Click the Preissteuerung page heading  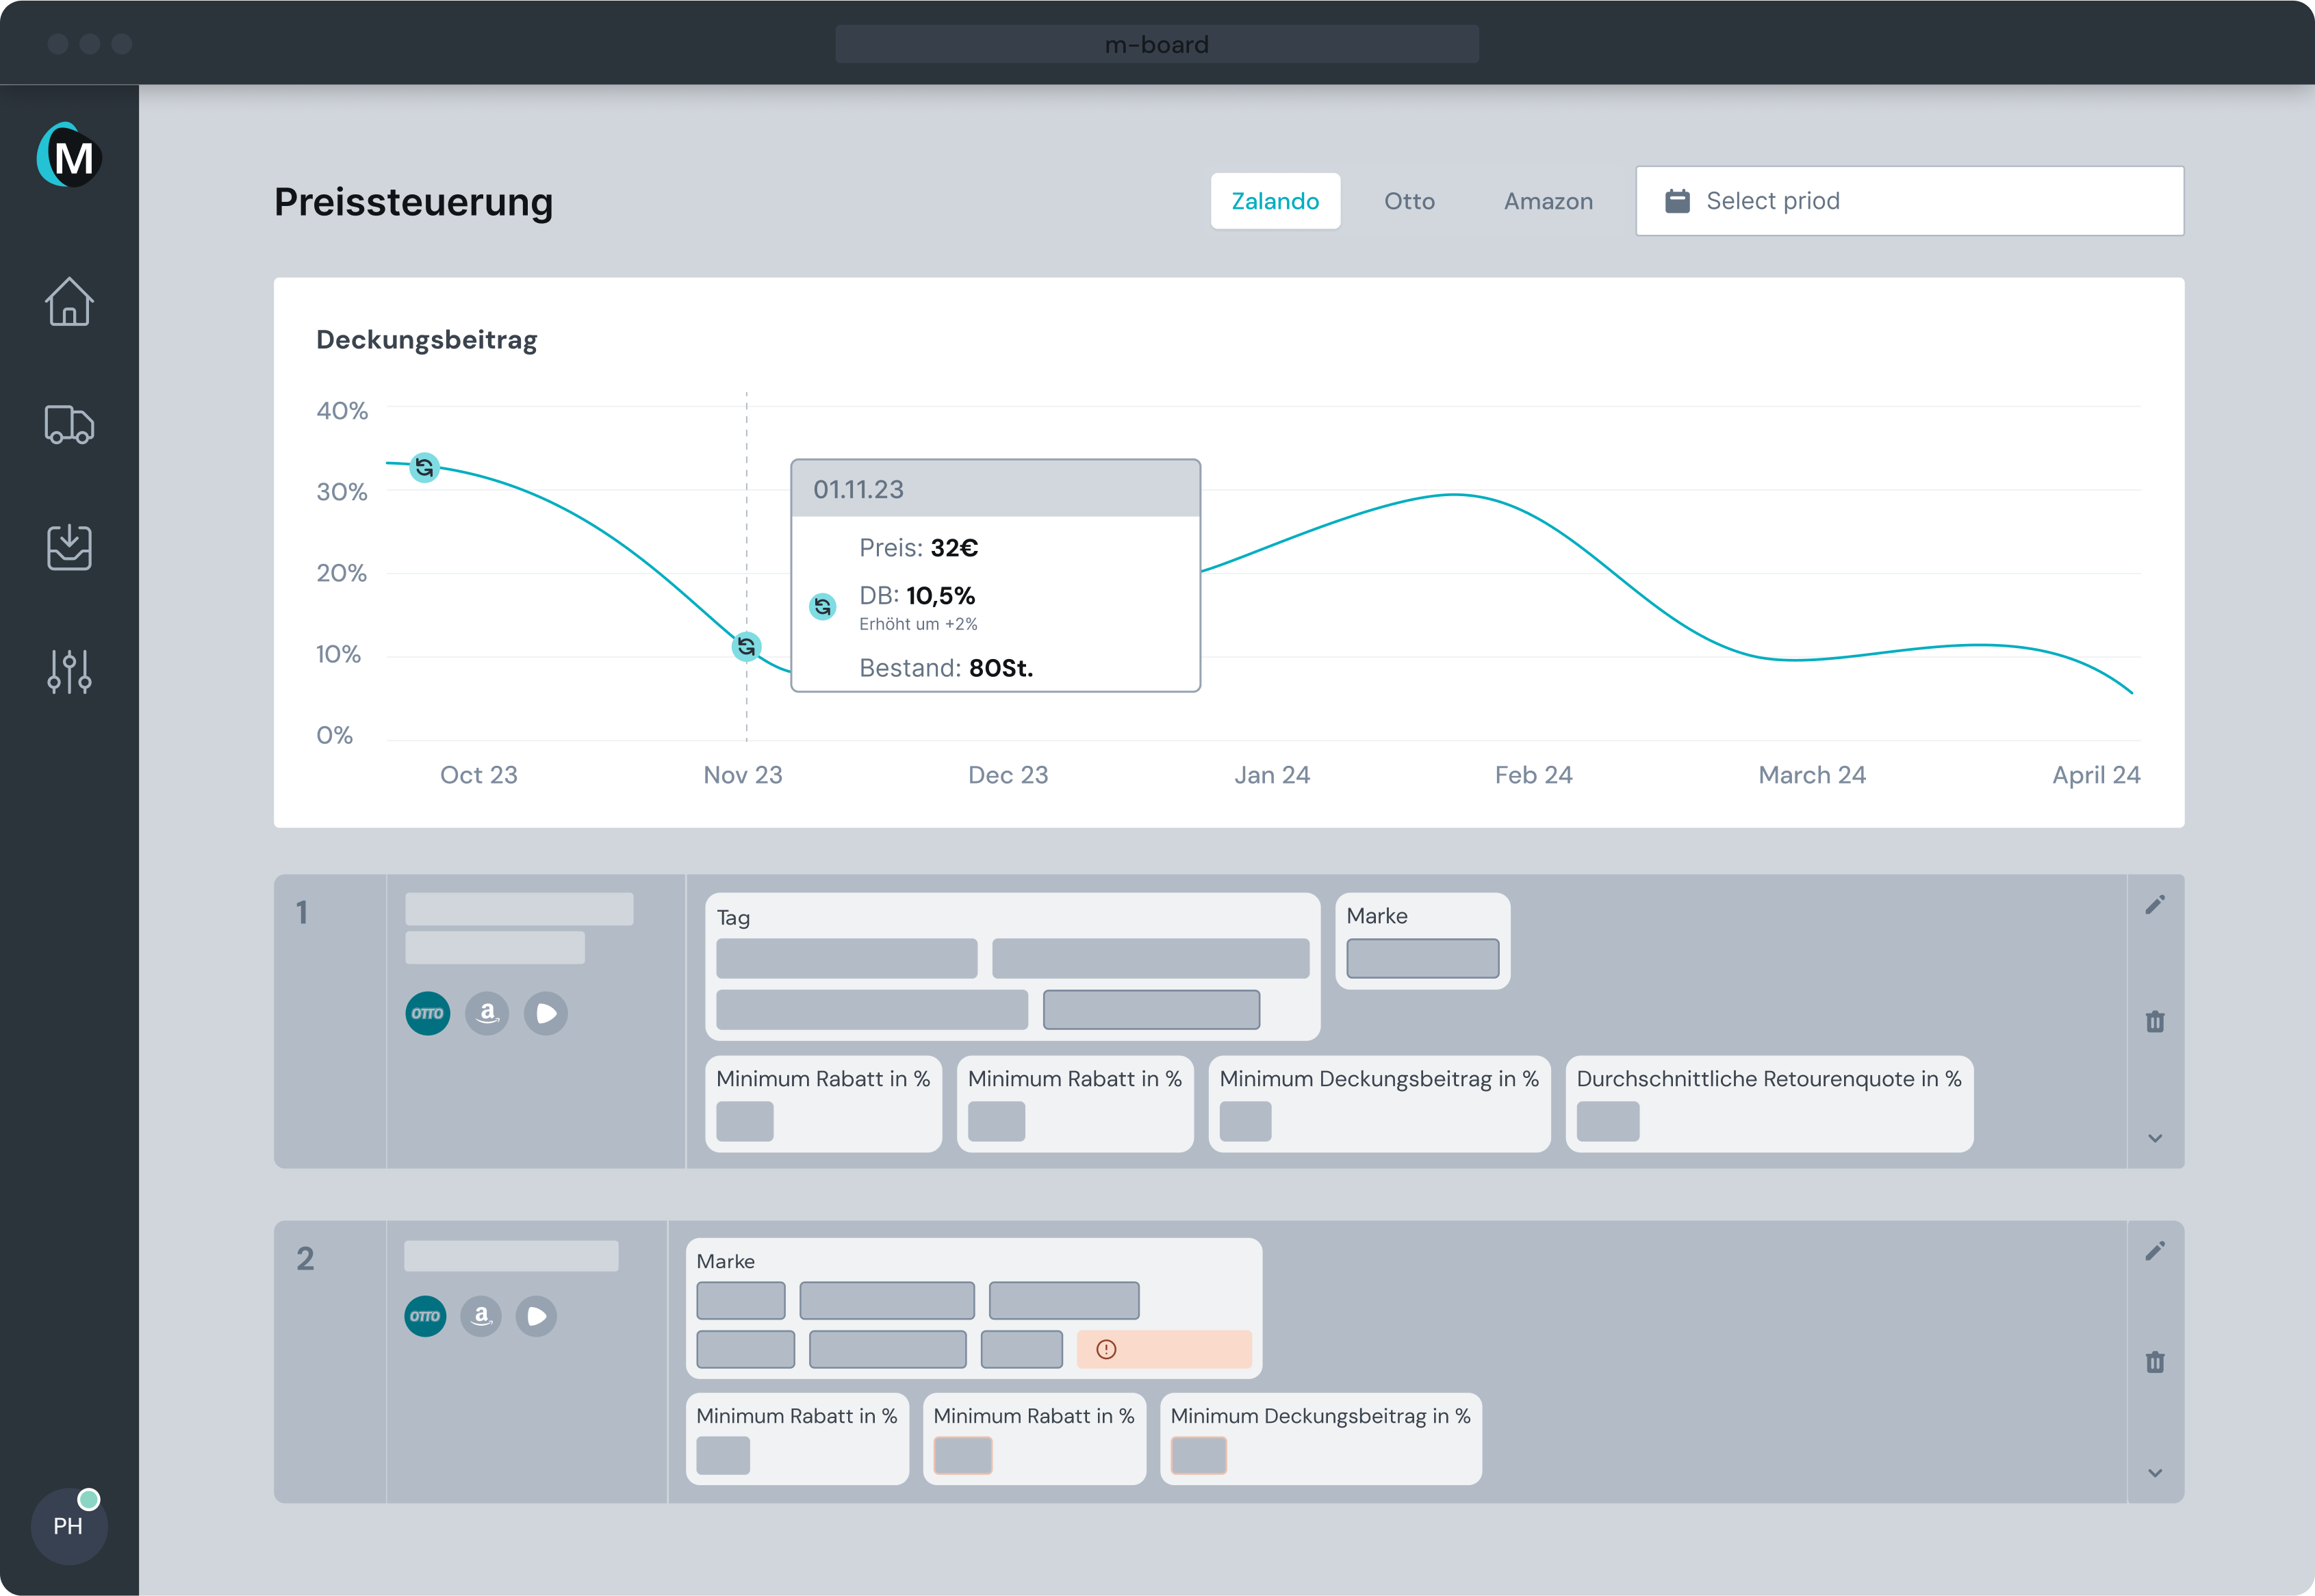(x=413, y=202)
